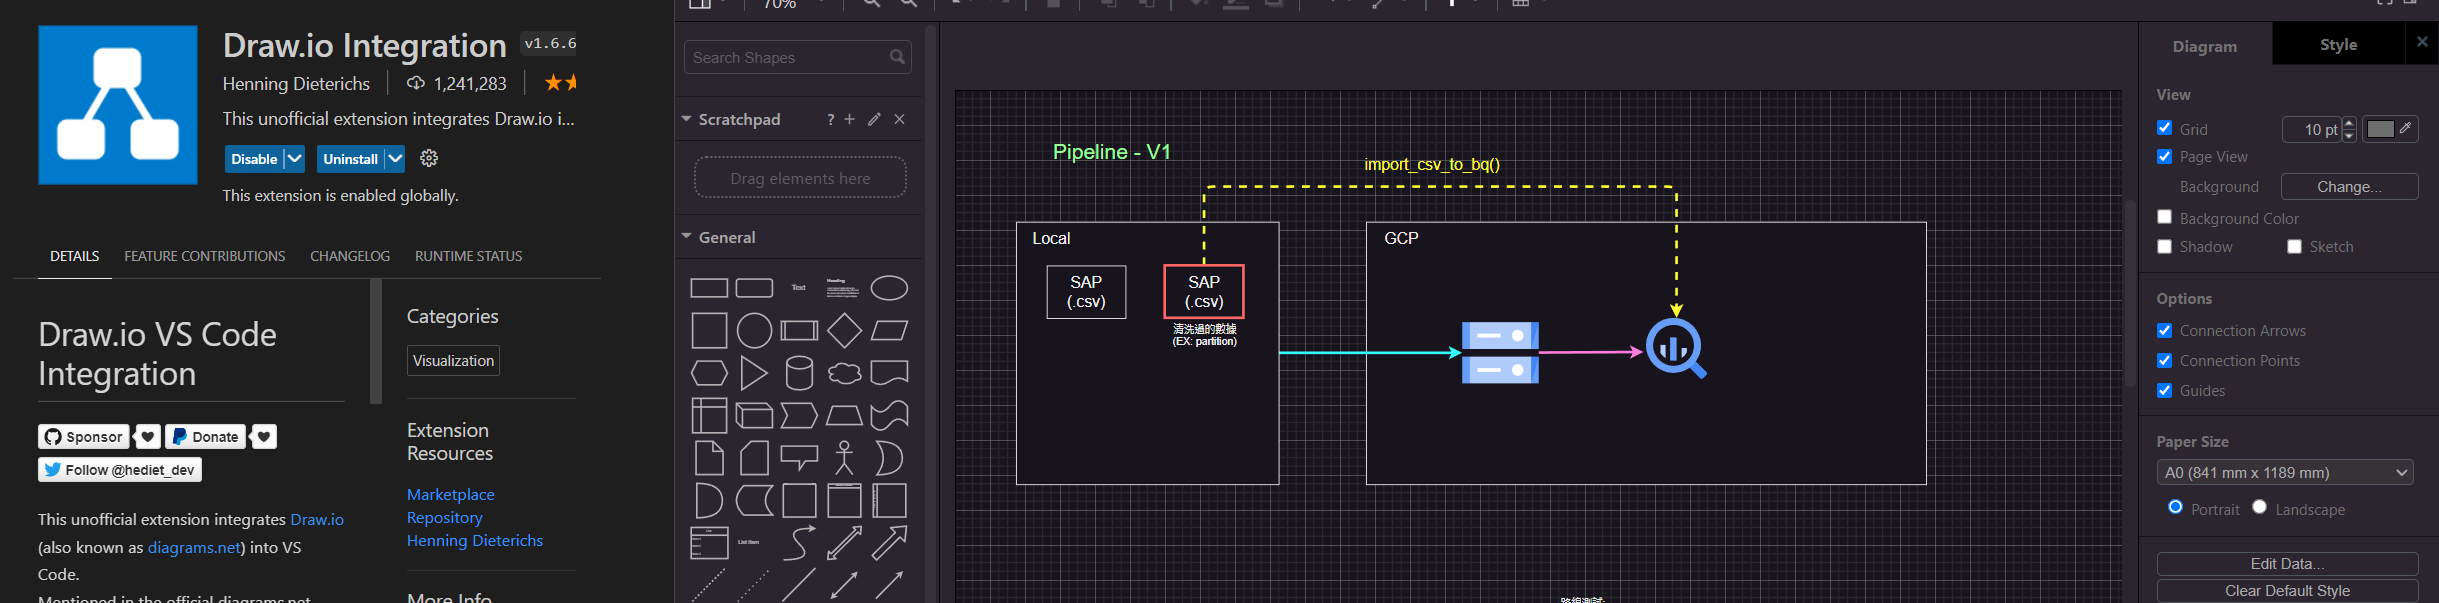Screen dimensions: 2439x603
Task: Click the Disable extension button
Action: (254, 158)
